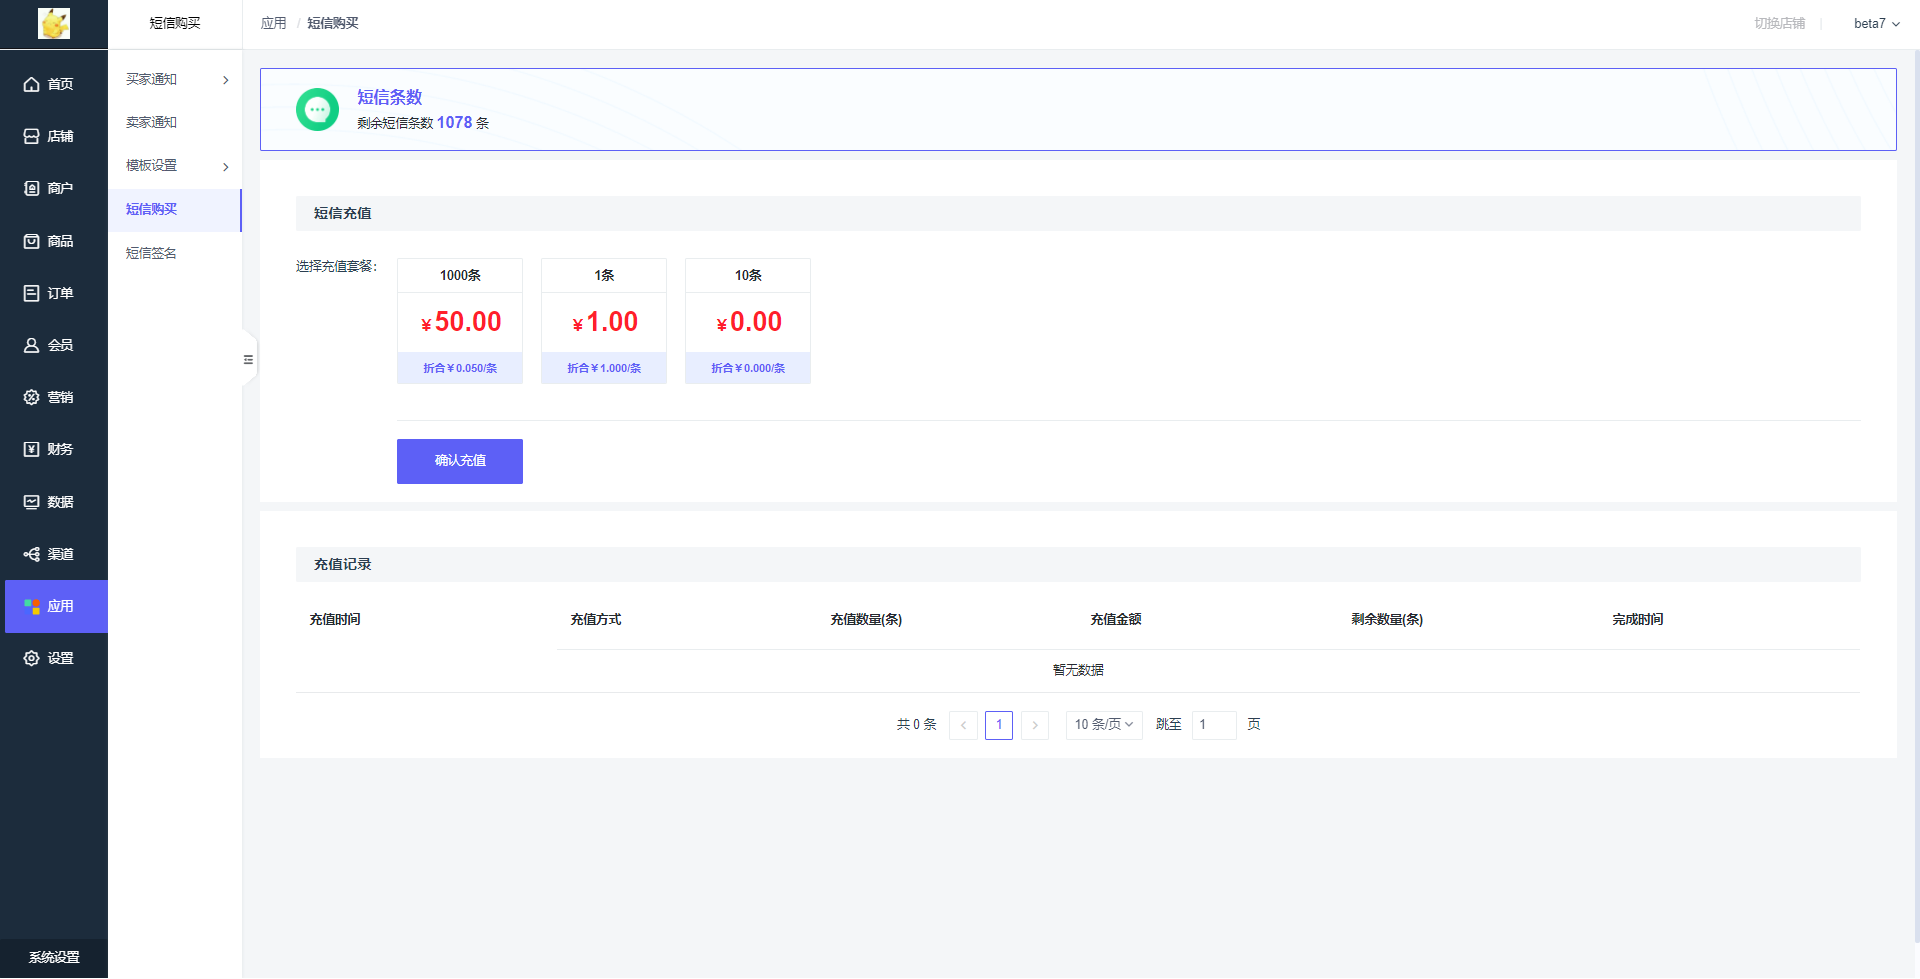This screenshot has width=1920, height=979.
Task: Click the 充值金额 column header
Action: tap(1116, 620)
